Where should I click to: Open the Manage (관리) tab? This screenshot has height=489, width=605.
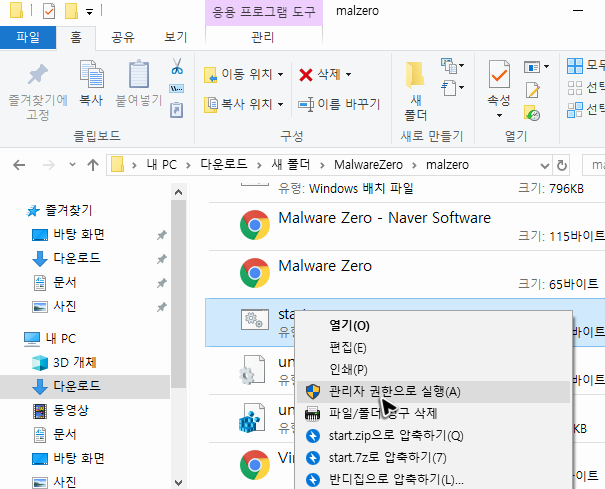[x=263, y=37]
